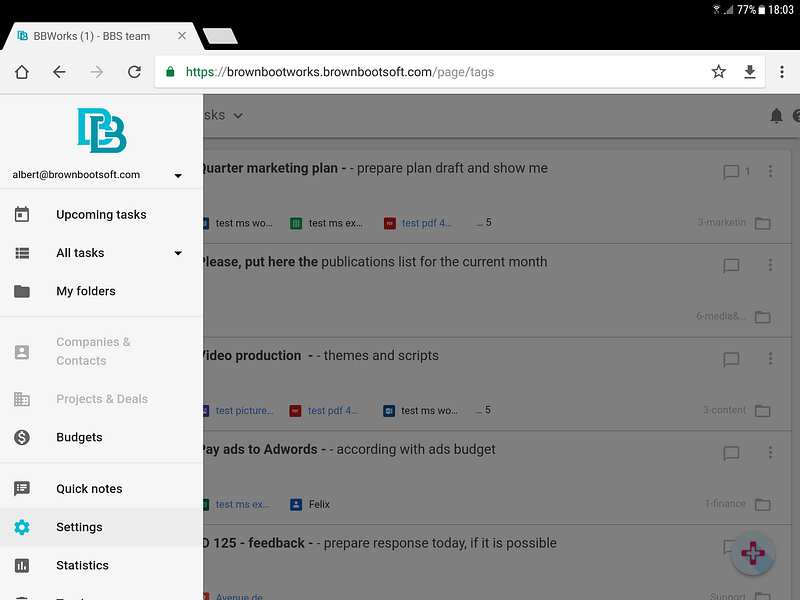Open the 1-finance folder icon

pyautogui.click(x=763, y=505)
